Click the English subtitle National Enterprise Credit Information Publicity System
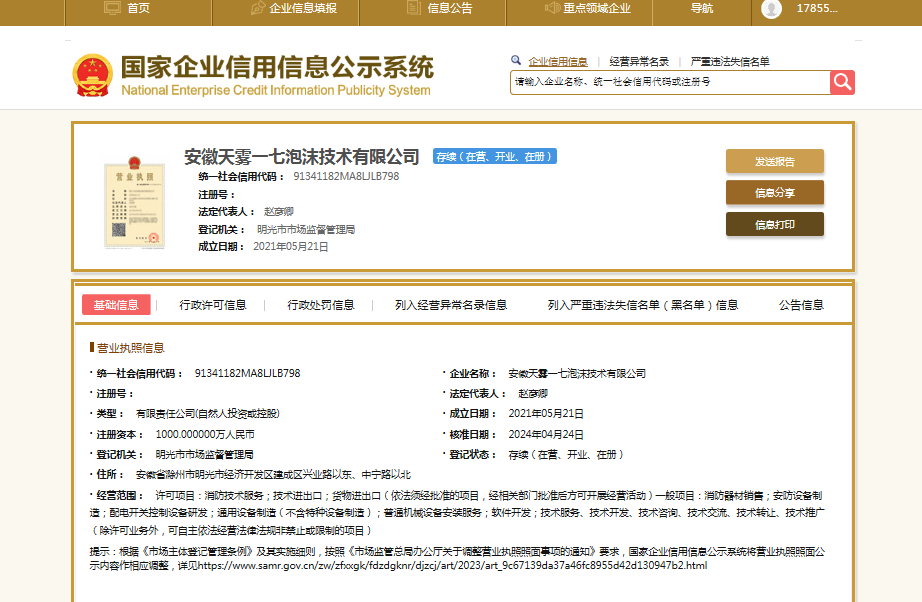The width and height of the screenshot is (922, 602). 276,90
